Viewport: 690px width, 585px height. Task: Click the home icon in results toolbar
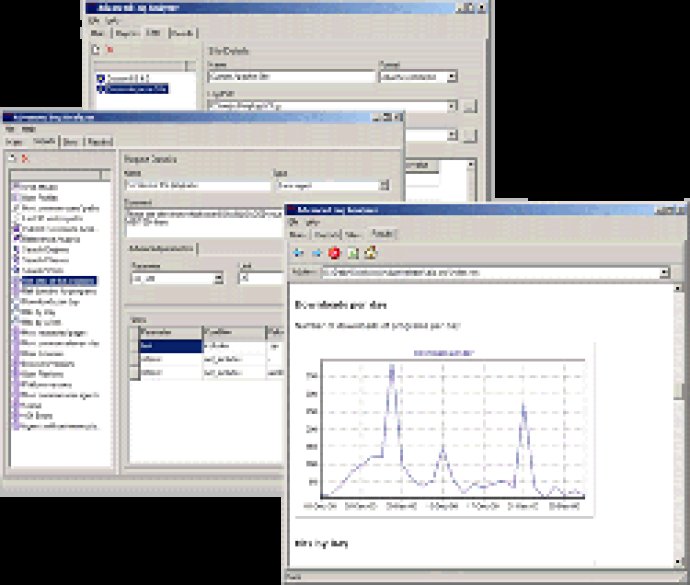pyautogui.click(x=371, y=253)
